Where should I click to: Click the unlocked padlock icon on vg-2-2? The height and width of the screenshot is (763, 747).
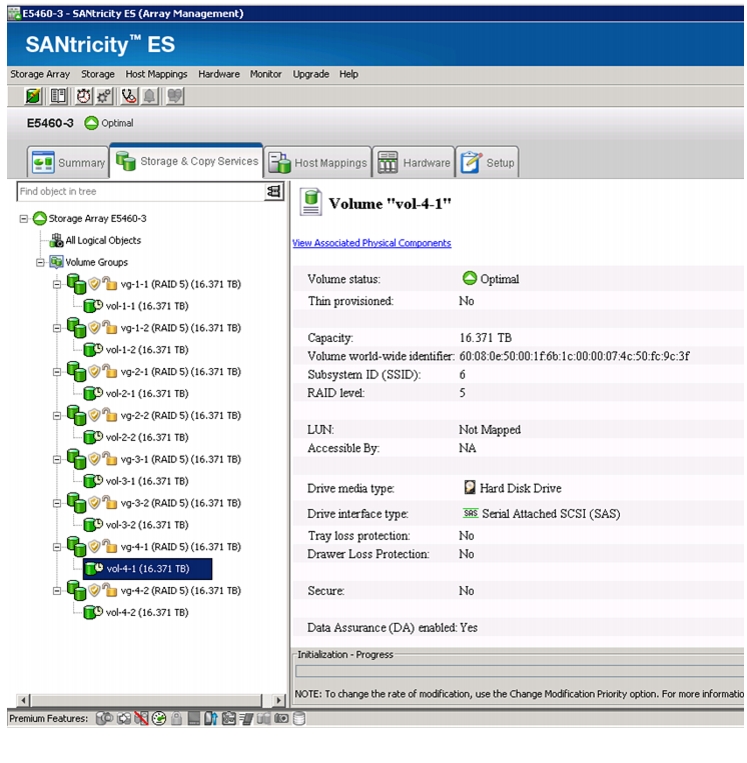point(110,414)
